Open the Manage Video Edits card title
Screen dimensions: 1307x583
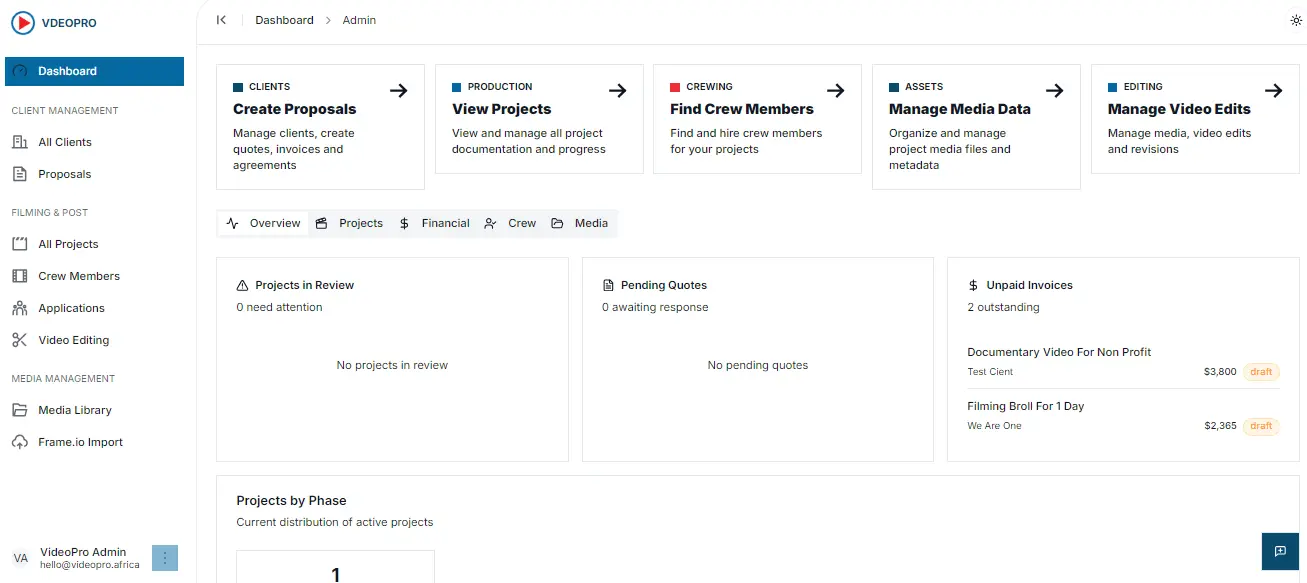(1179, 109)
